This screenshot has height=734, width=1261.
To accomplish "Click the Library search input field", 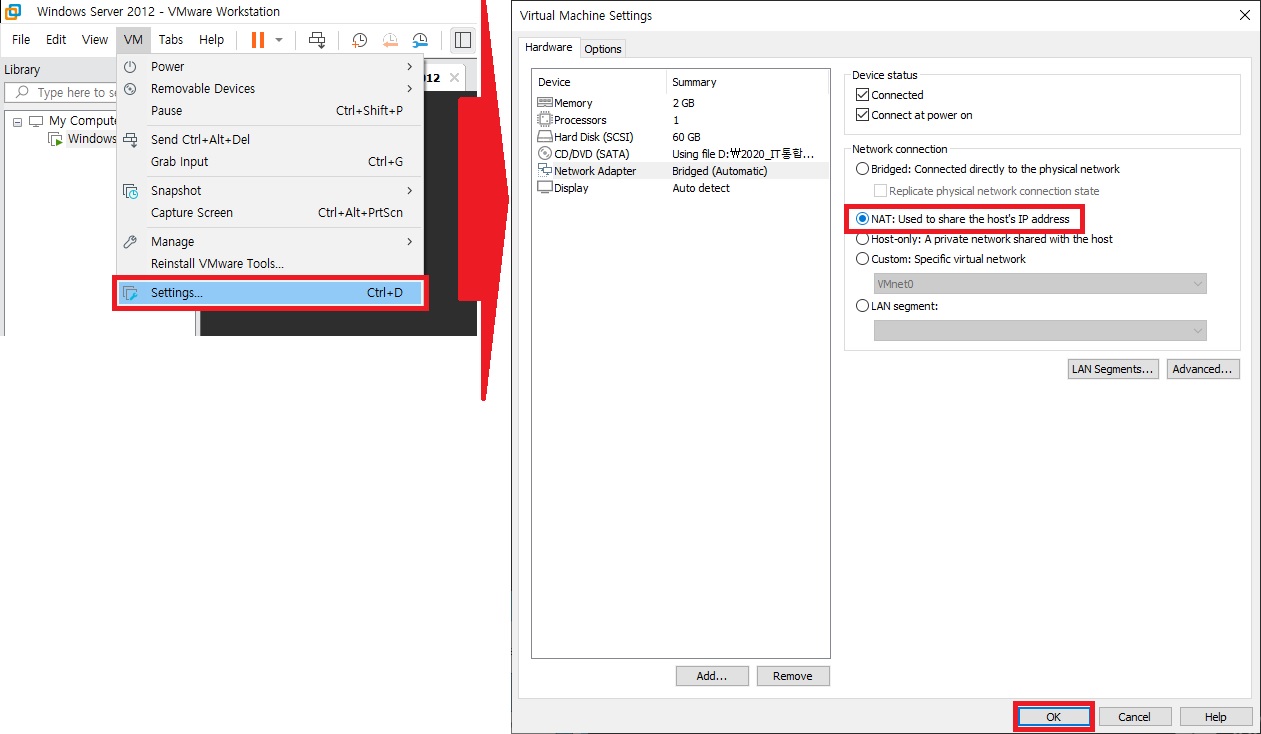I will [x=60, y=92].
